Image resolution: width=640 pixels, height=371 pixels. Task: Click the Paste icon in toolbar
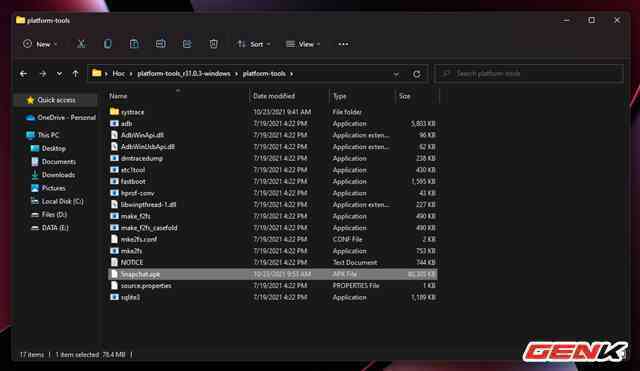134,44
